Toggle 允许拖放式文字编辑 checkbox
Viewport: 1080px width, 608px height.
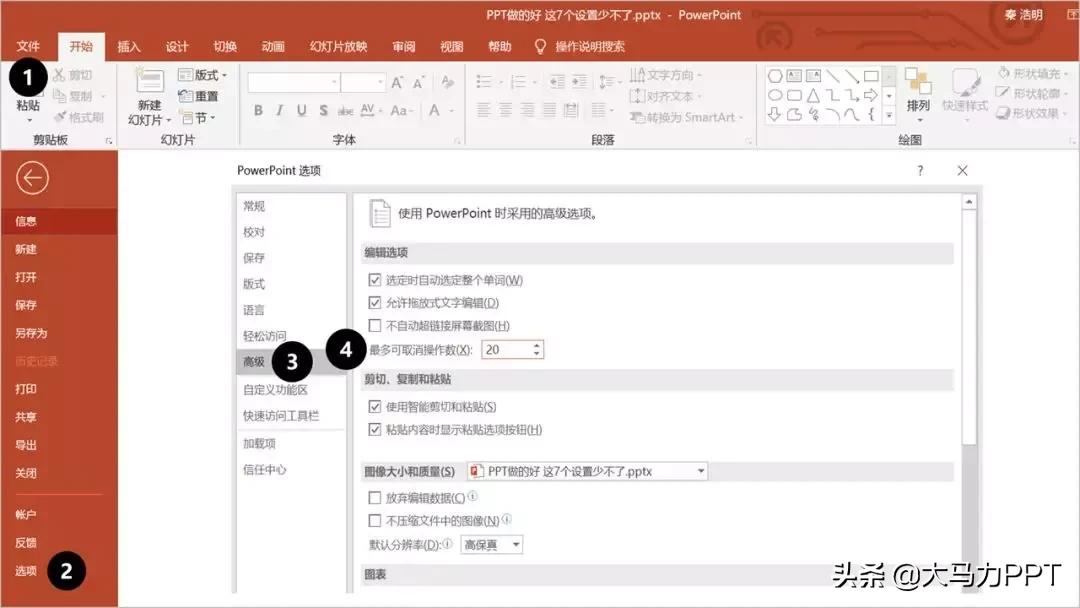coord(375,302)
